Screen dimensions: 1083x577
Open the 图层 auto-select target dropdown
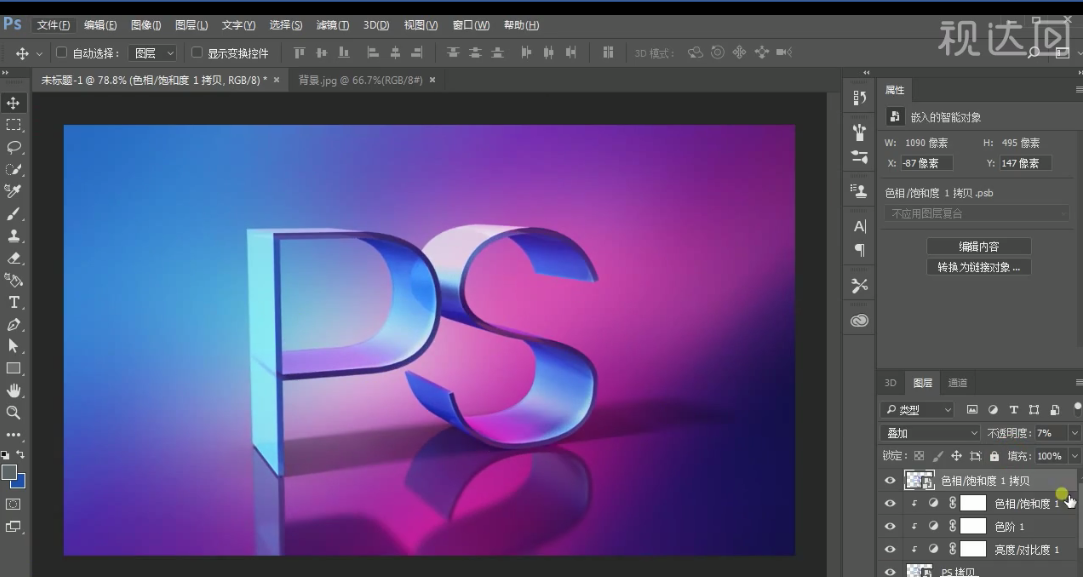(x=153, y=53)
